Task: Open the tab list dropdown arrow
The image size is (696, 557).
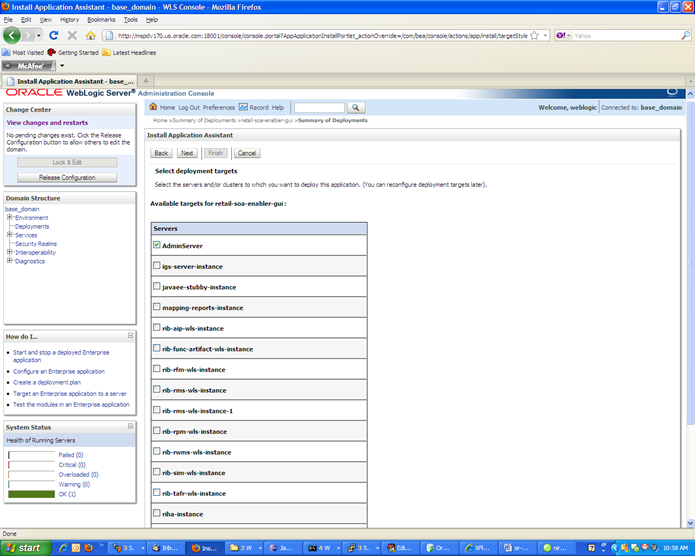Action: coord(690,82)
